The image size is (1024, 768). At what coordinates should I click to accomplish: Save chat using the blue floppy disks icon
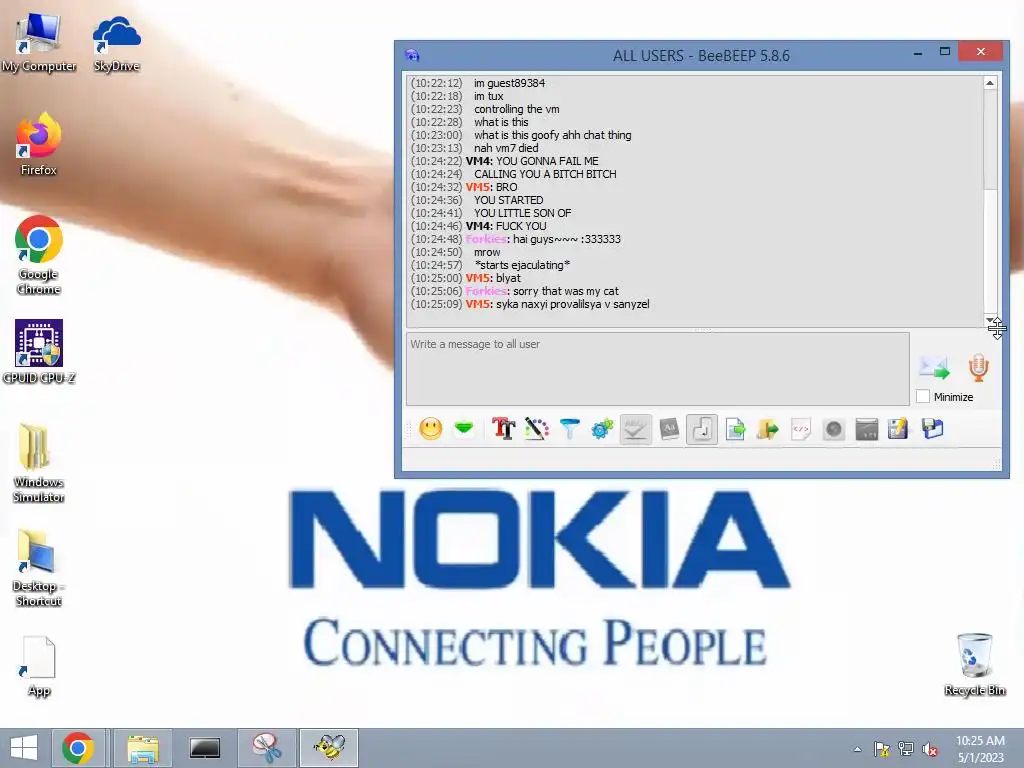pyautogui.click(x=933, y=429)
